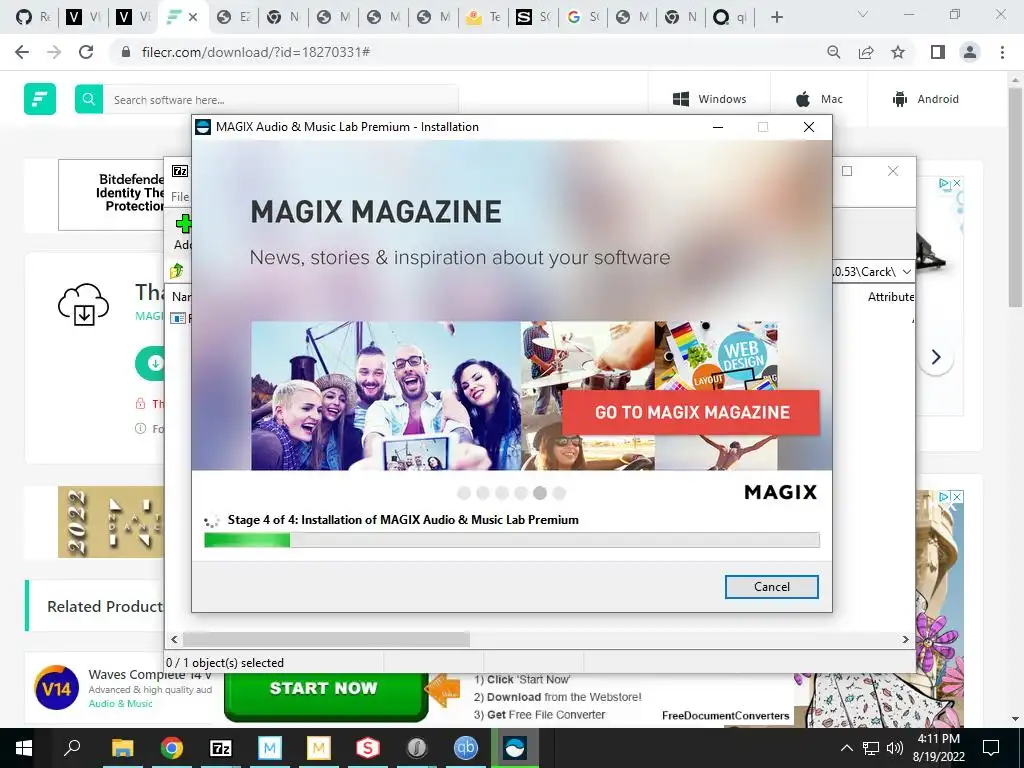This screenshot has width=1024, height=768.
Task: Select the third slideshow indicator dot
Action: pos(502,493)
